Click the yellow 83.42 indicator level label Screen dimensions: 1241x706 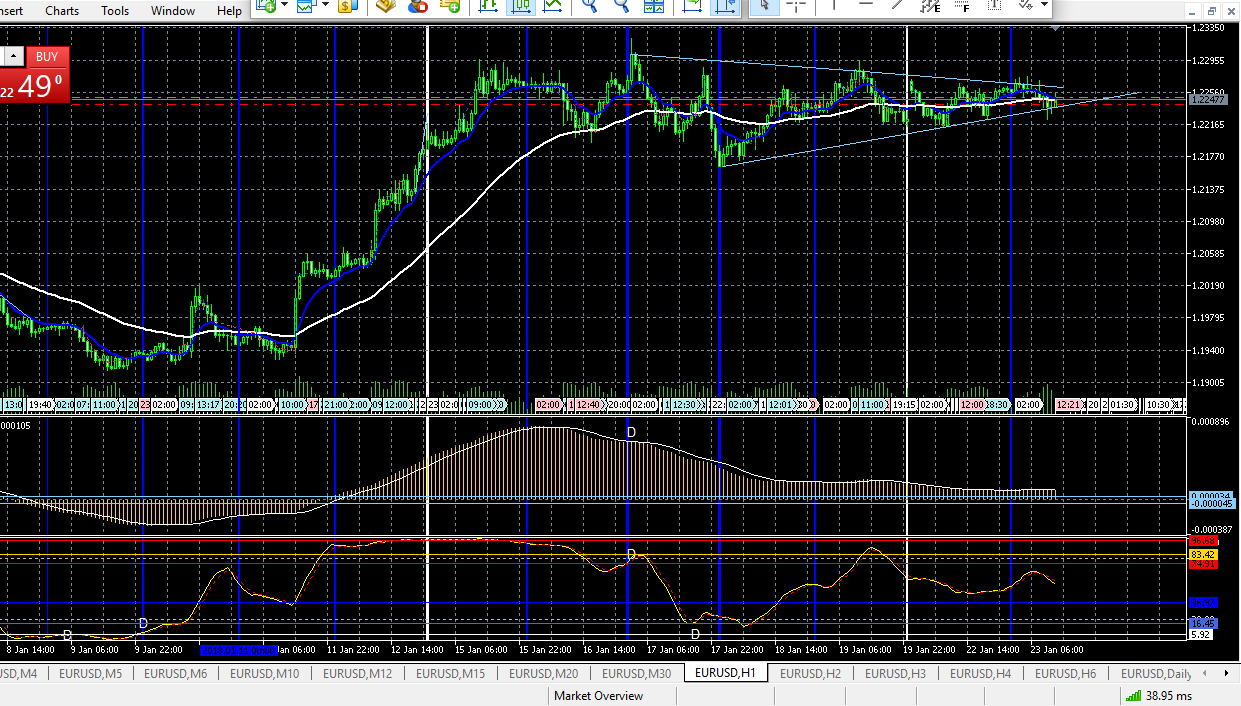click(x=1202, y=554)
